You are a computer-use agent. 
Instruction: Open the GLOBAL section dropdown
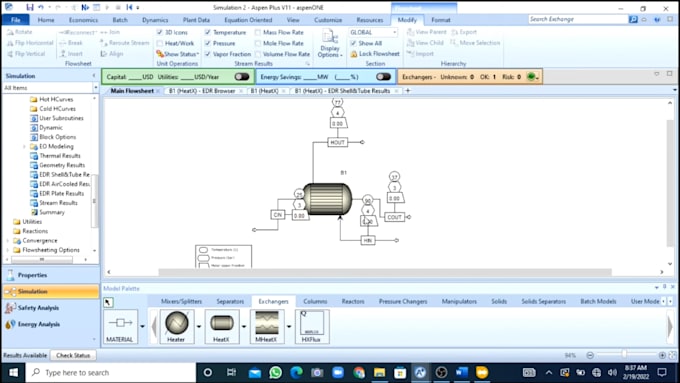pyautogui.click(x=394, y=33)
